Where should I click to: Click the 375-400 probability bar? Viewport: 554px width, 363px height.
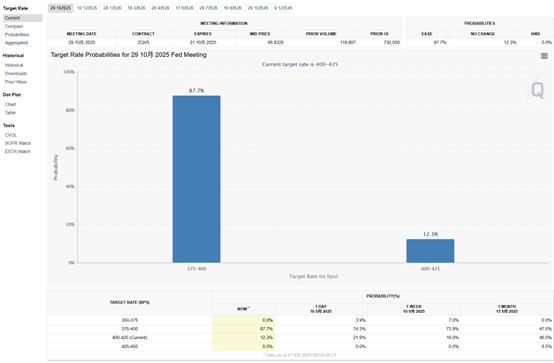[196, 179]
